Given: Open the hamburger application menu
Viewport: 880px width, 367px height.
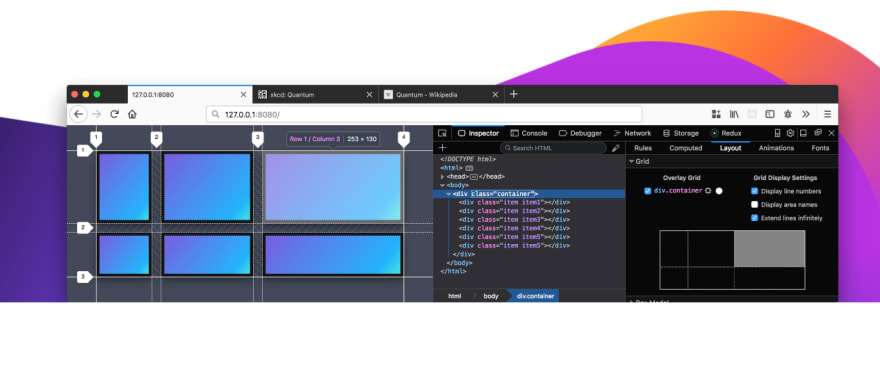Looking at the screenshot, I should pyautogui.click(x=827, y=114).
